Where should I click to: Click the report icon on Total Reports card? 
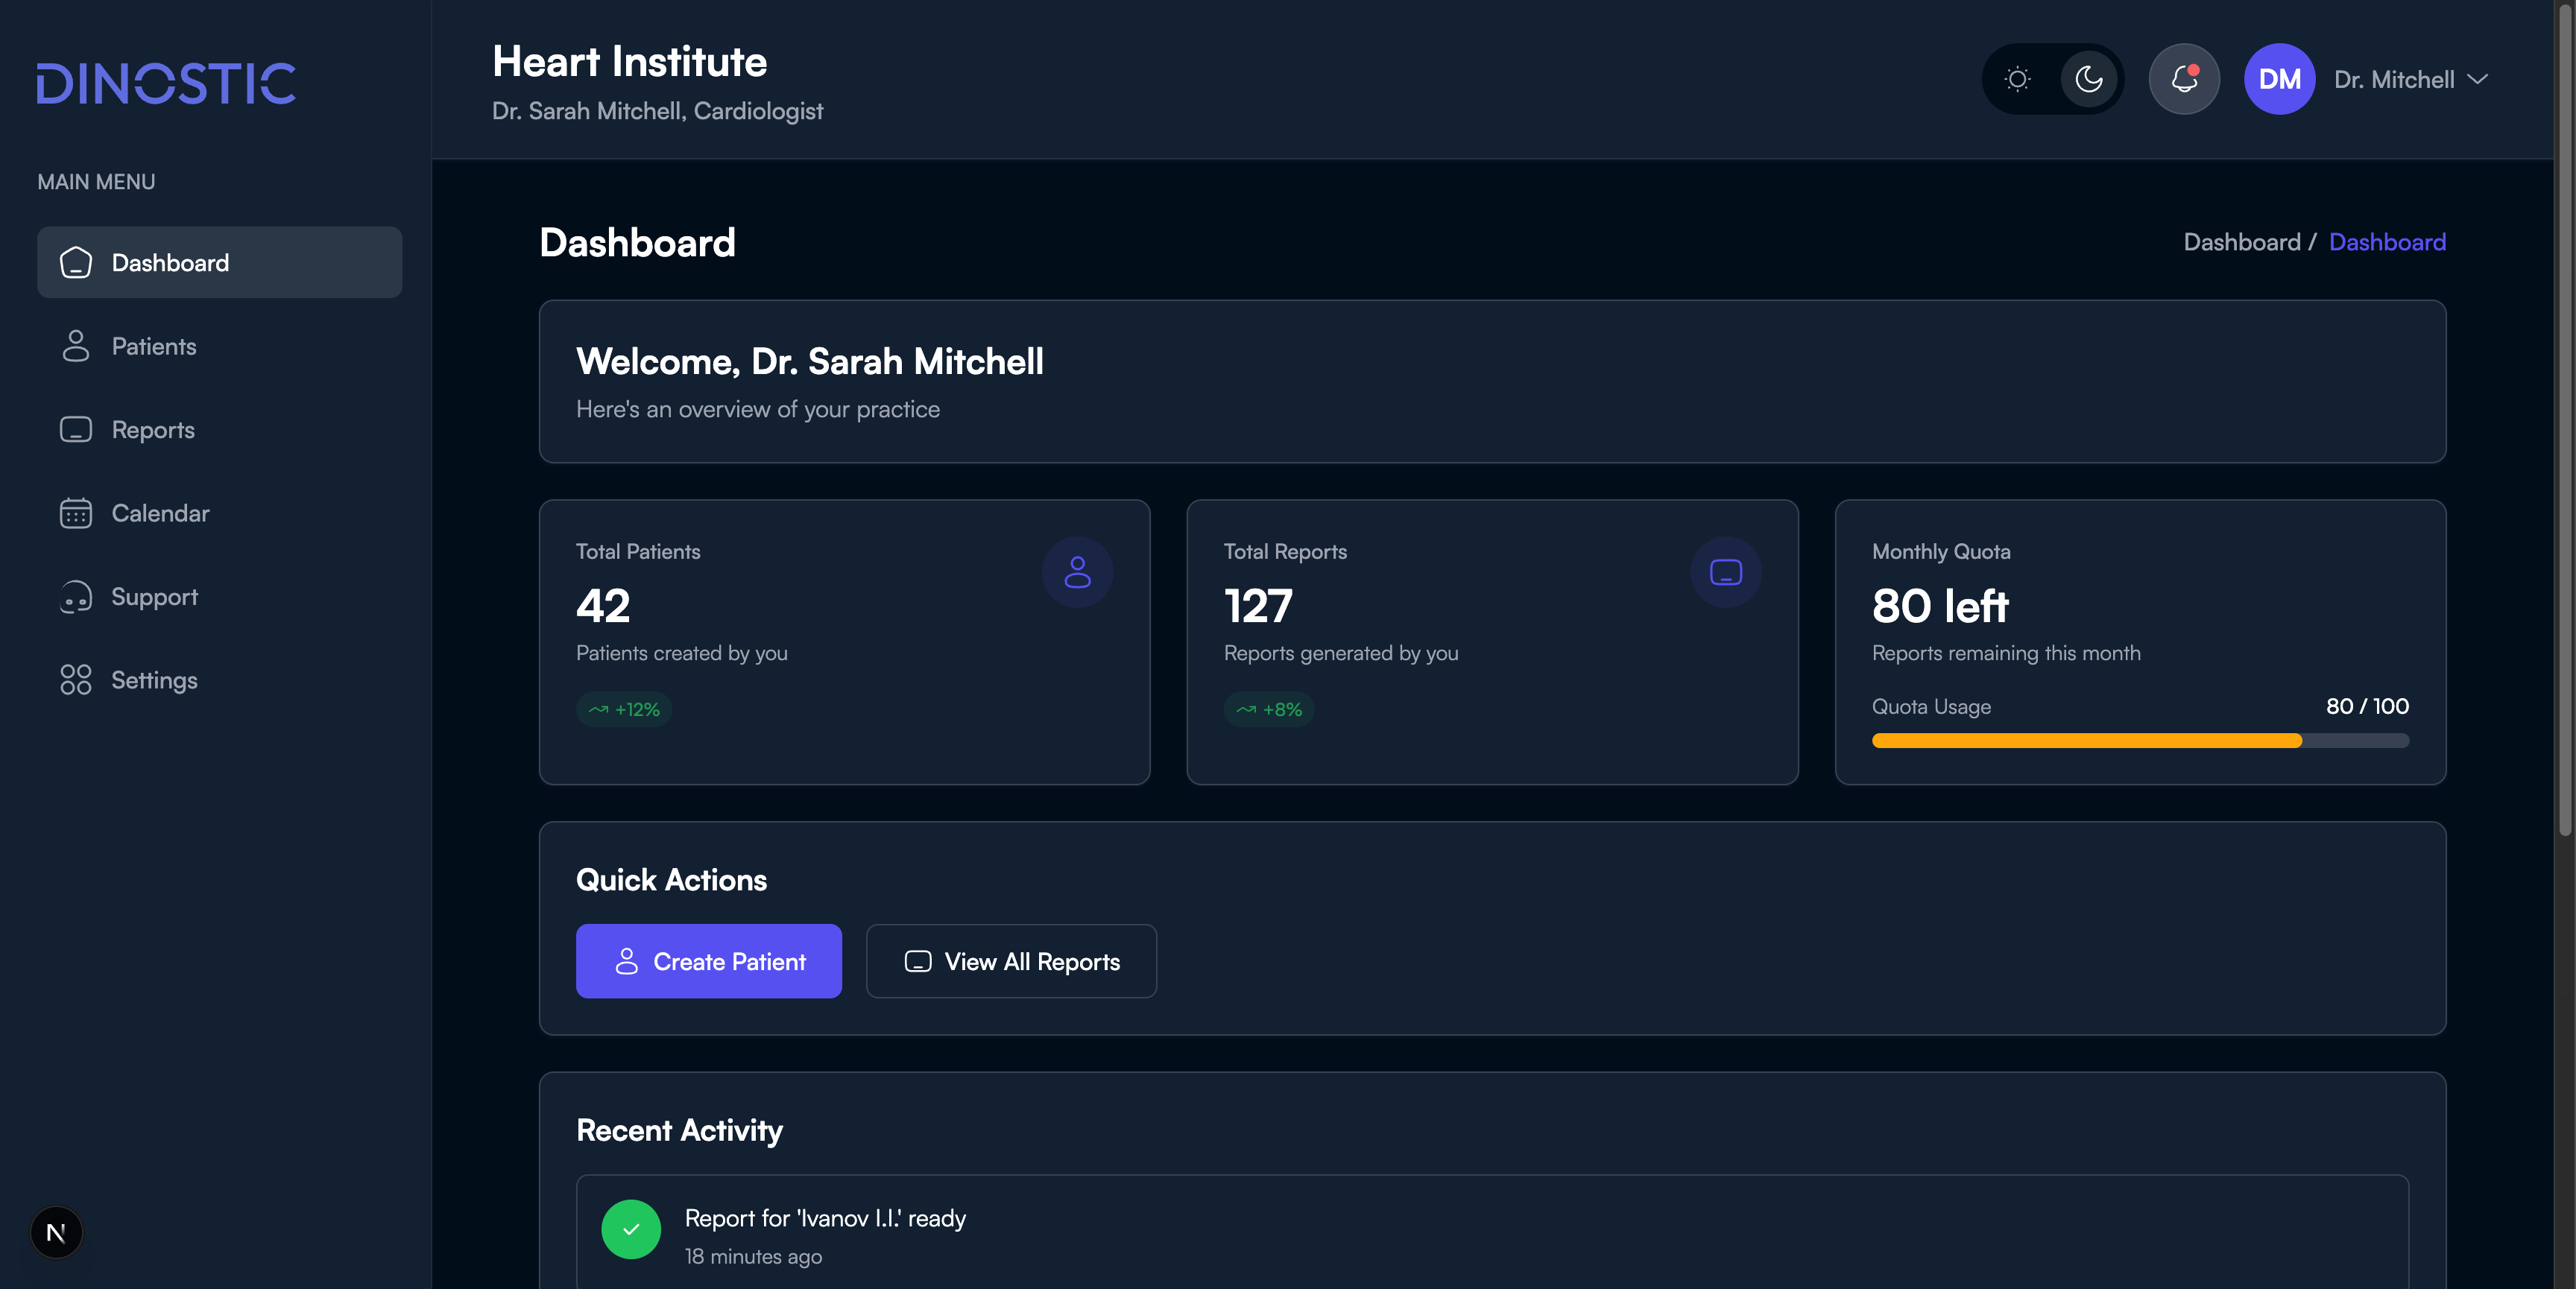[1725, 572]
